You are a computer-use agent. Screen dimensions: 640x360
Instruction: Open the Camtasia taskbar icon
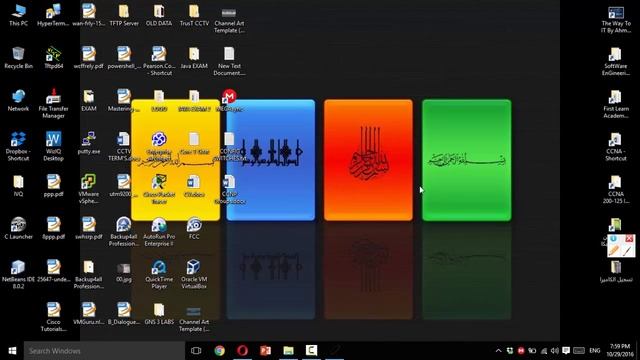coord(311,351)
